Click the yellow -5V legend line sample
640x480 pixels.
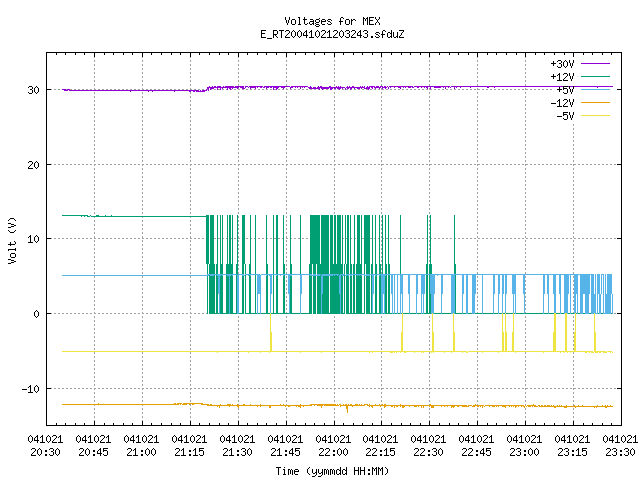[595, 116]
